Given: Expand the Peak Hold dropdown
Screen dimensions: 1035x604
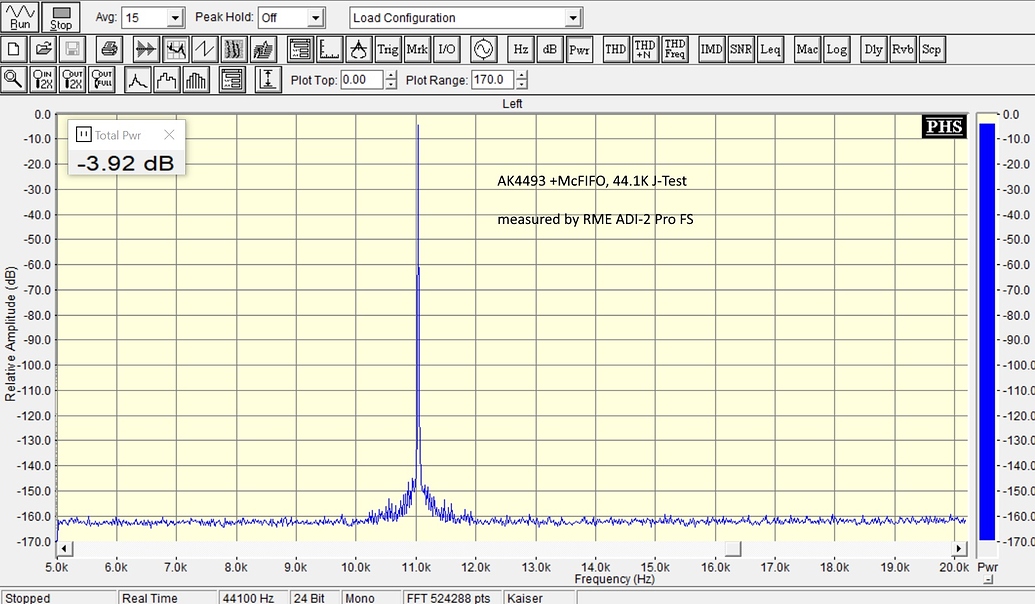Looking at the screenshot, I should (x=316, y=18).
